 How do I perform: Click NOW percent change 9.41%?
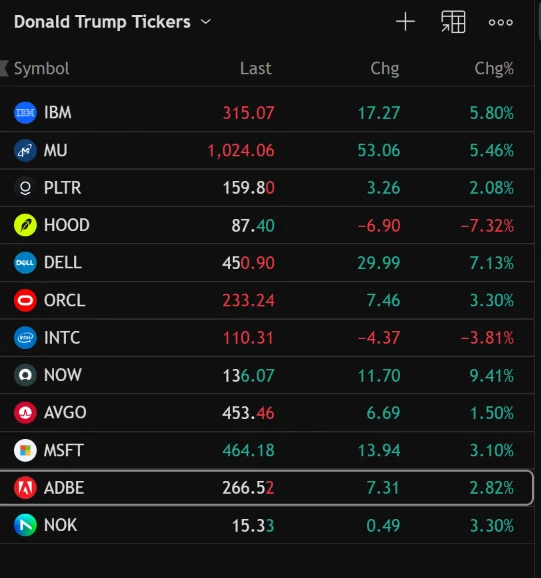click(x=492, y=376)
